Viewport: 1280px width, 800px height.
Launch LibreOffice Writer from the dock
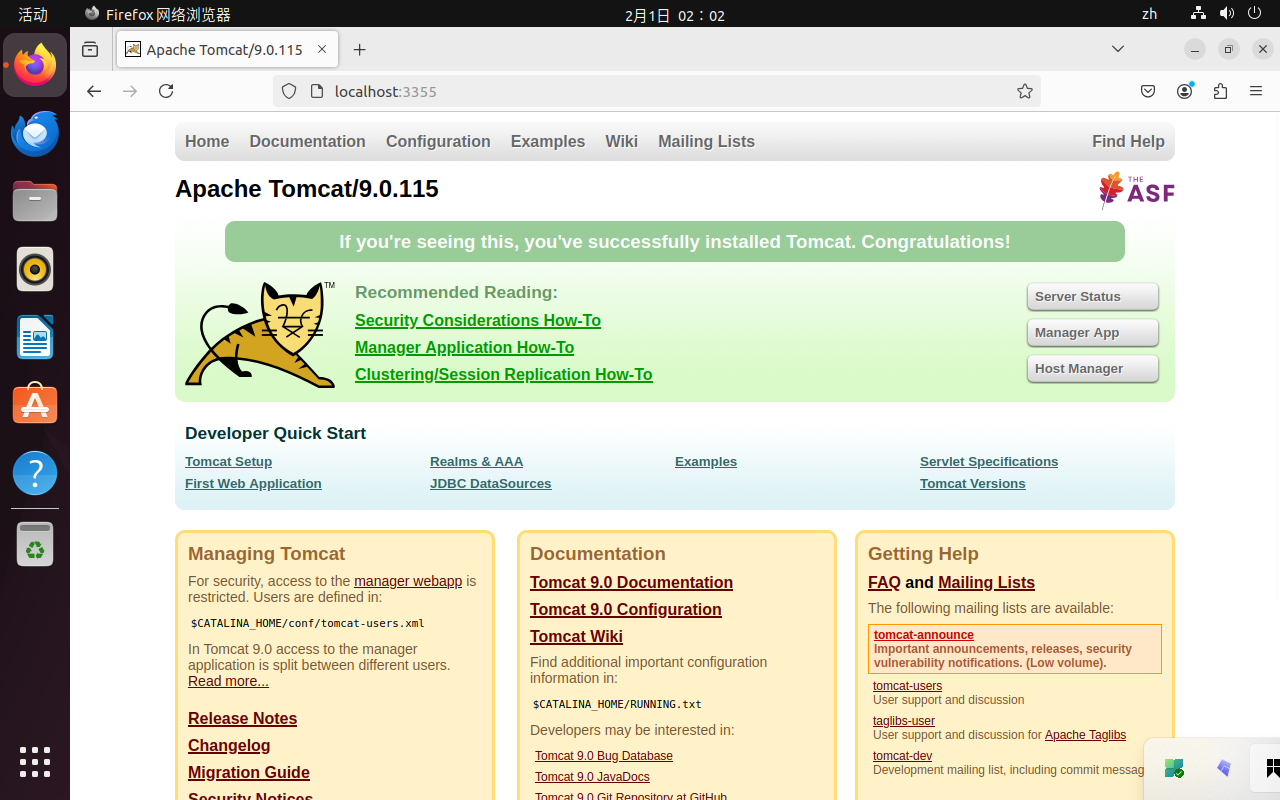[35, 337]
